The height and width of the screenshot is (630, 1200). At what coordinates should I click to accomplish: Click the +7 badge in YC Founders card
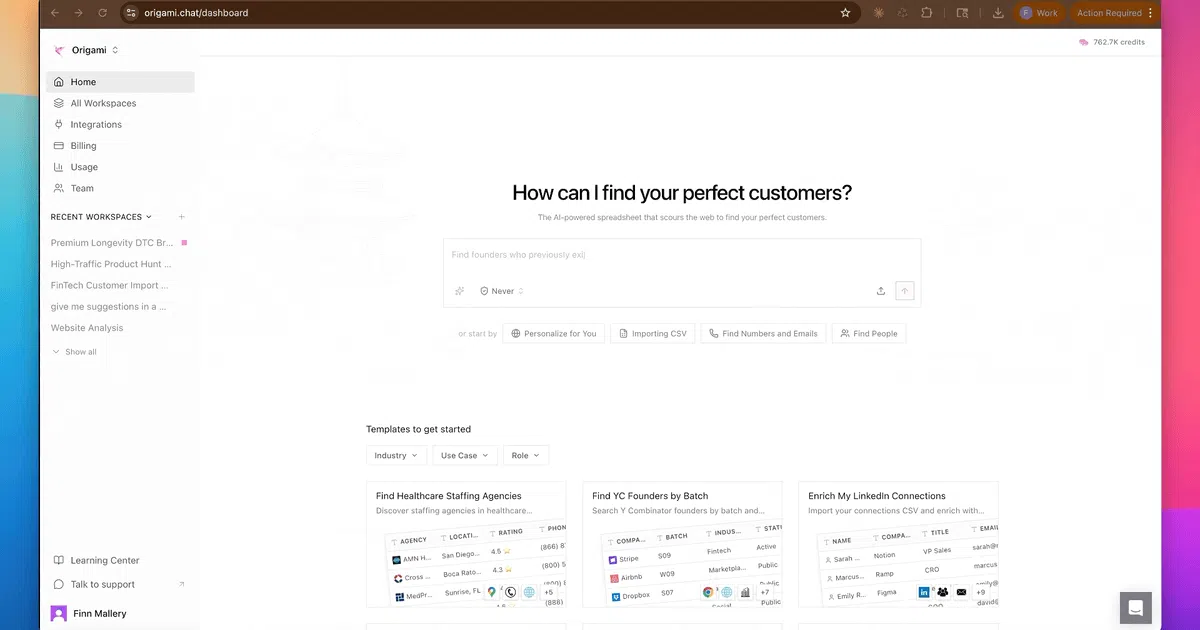765,592
